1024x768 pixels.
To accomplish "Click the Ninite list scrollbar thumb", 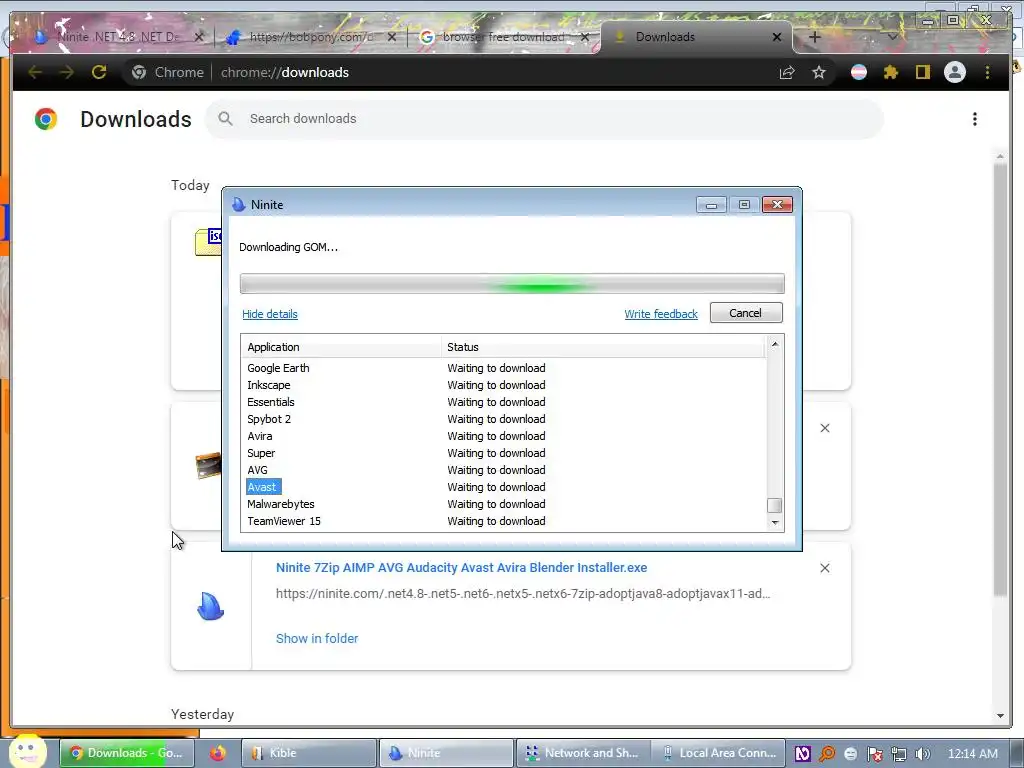I will tap(775, 505).
